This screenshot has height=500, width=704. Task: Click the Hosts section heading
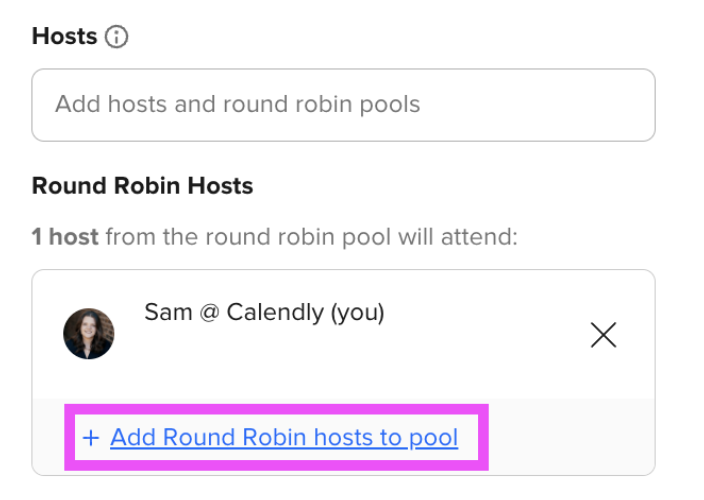pyautogui.click(x=64, y=36)
